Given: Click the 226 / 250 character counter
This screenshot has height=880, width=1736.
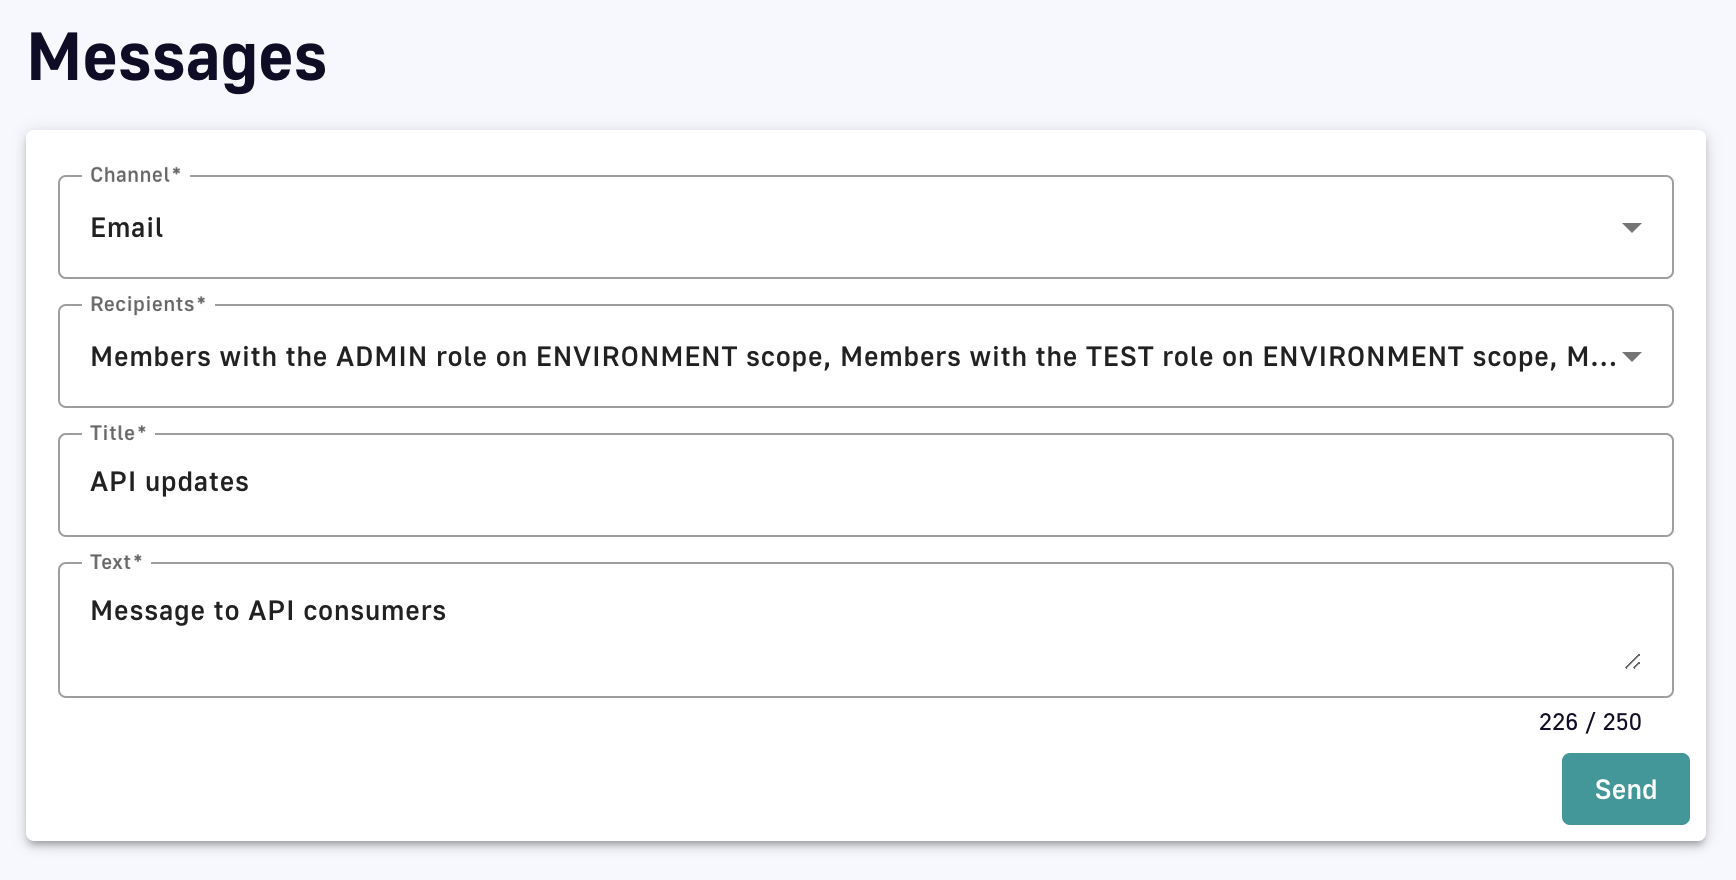Looking at the screenshot, I should pyautogui.click(x=1589, y=722).
